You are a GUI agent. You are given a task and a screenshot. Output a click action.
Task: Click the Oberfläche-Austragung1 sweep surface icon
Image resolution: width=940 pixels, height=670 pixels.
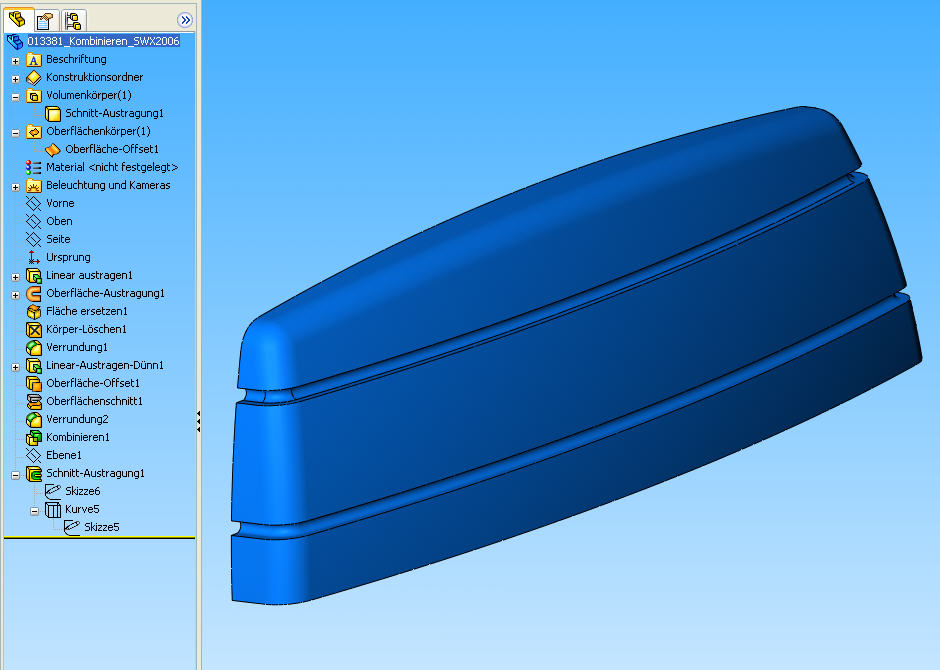click(34, 293)
